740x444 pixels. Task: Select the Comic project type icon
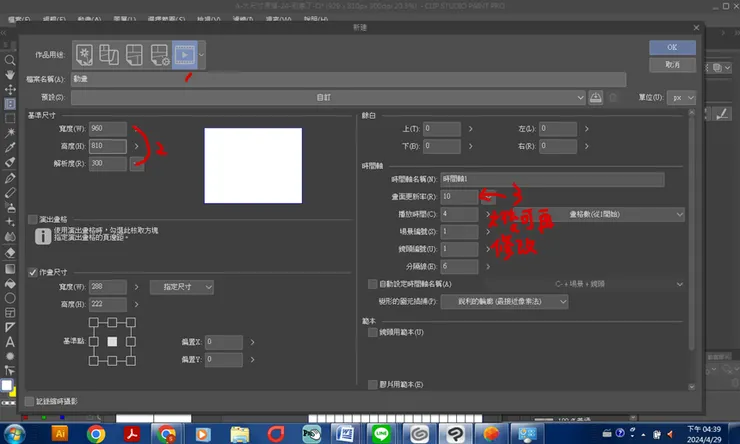tap(109, 55)
